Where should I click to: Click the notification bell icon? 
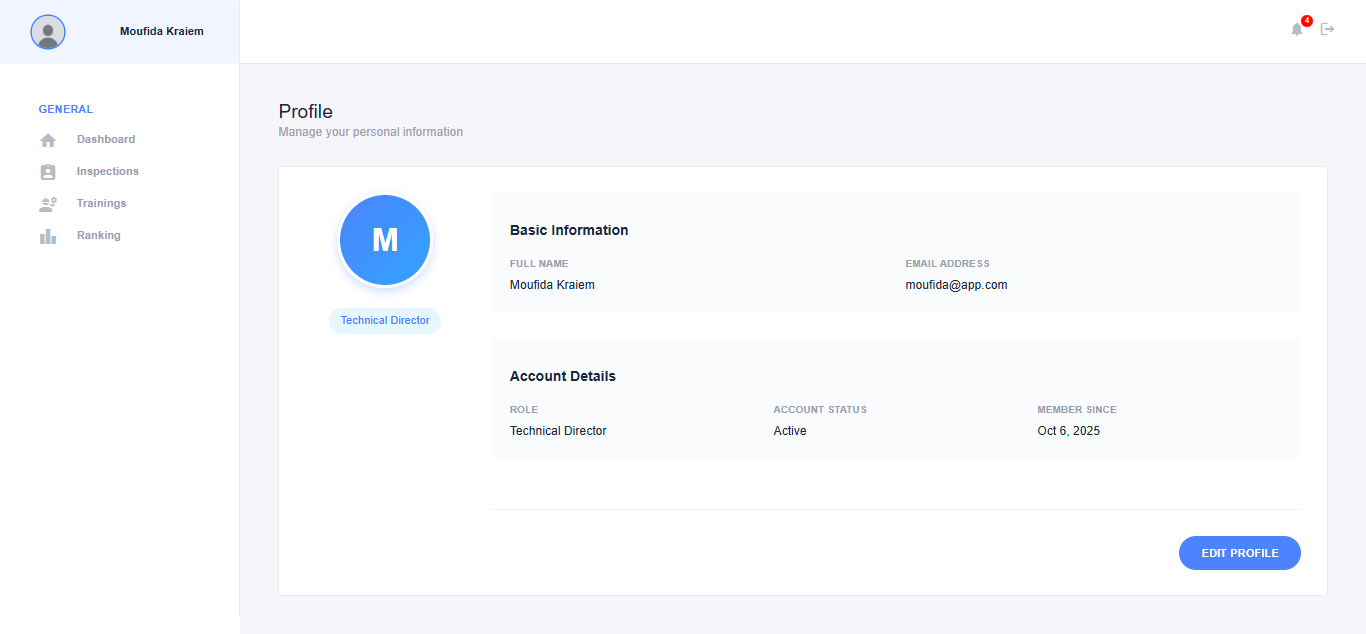coord(1296,30)
